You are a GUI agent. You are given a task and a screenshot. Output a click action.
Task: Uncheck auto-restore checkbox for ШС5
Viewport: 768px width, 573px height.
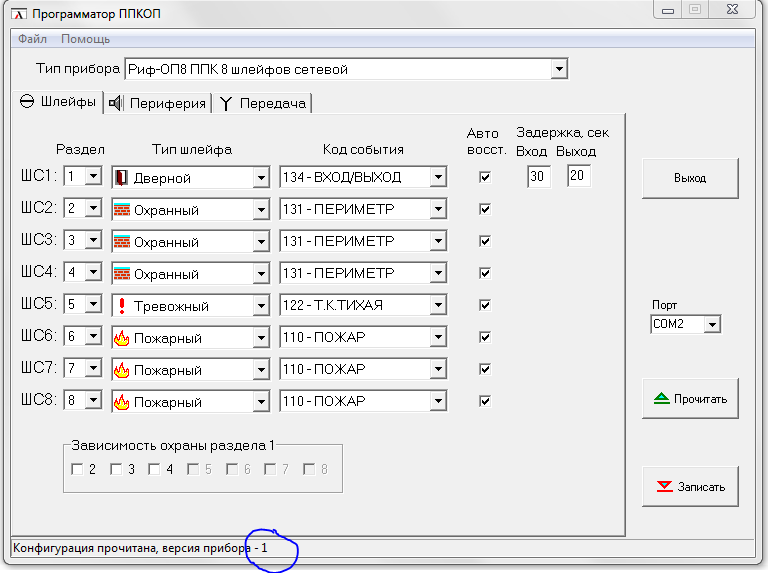[x=485, y=305]
